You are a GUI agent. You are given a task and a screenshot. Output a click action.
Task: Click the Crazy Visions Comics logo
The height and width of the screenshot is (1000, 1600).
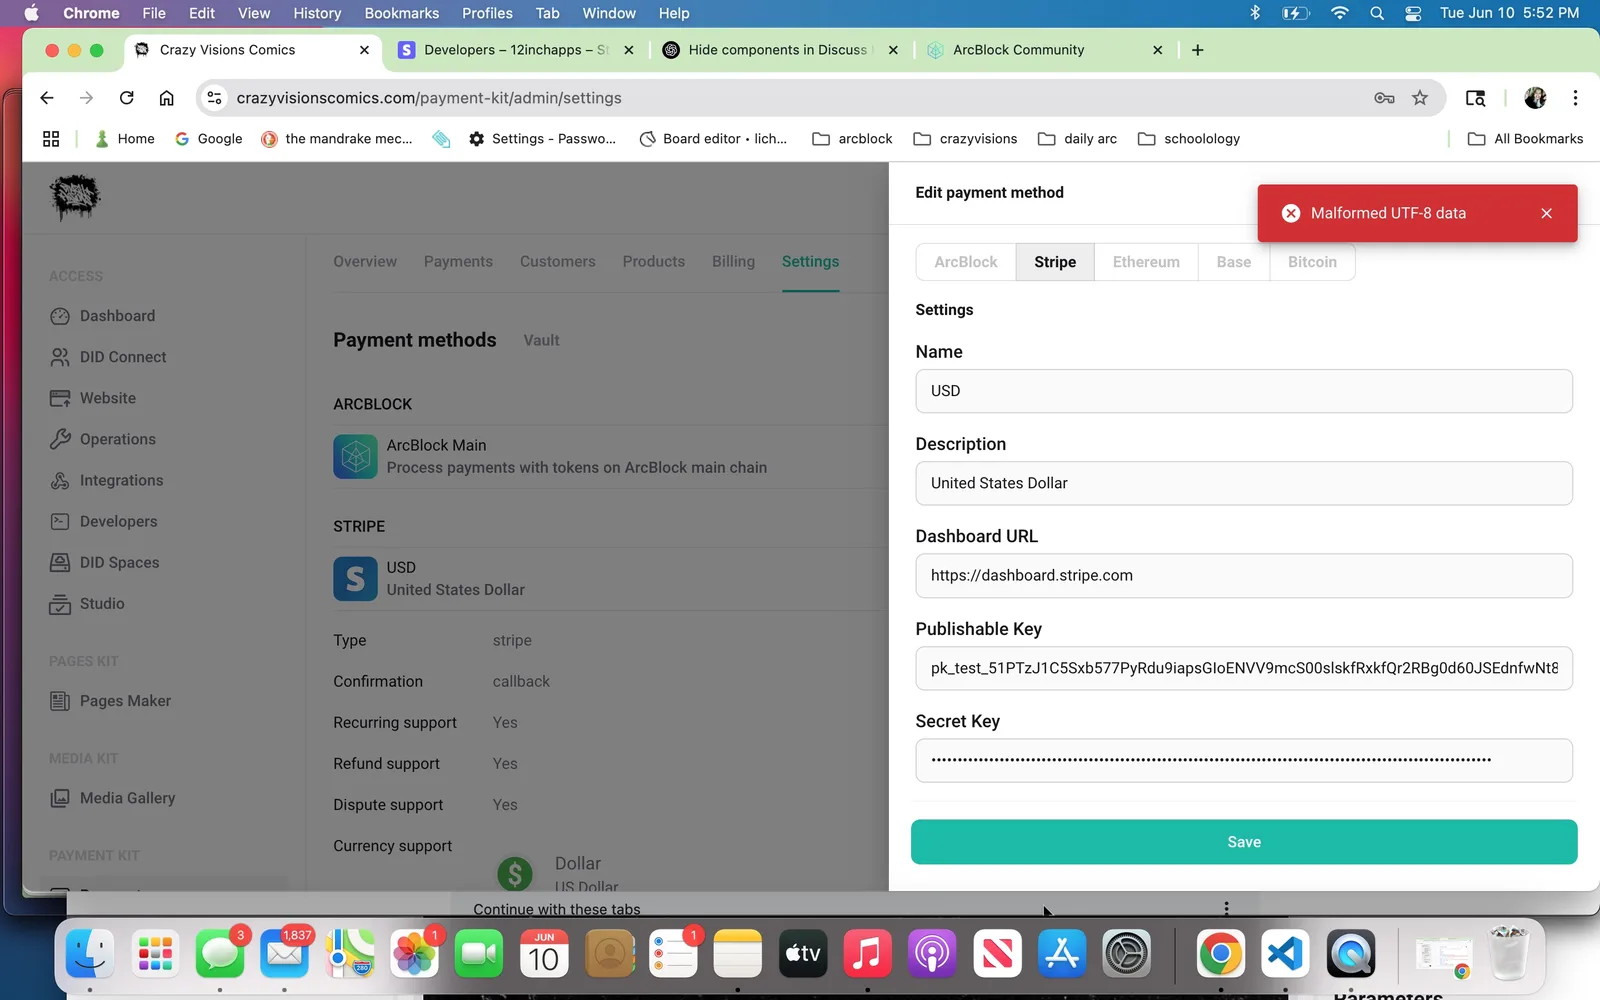point(75,197)
